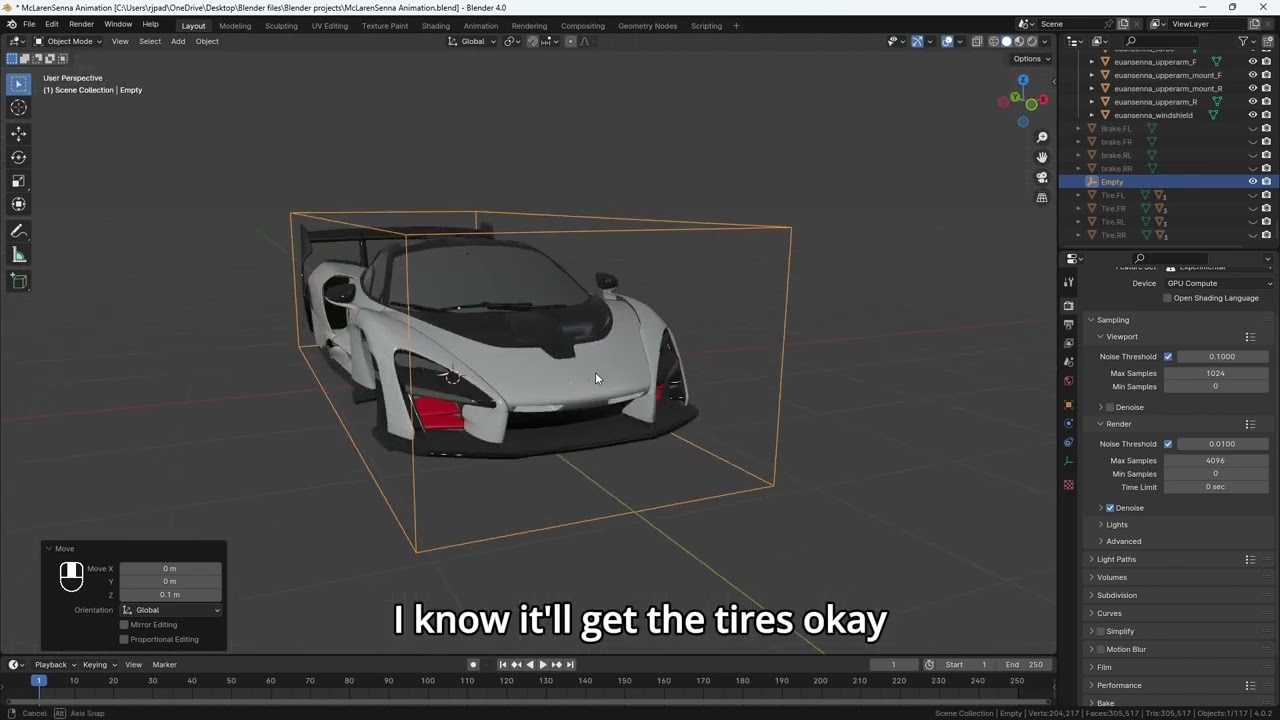The image size is (1280, 720).
Task: Switch to Shading workspace tab
Action: click(435, 25)
